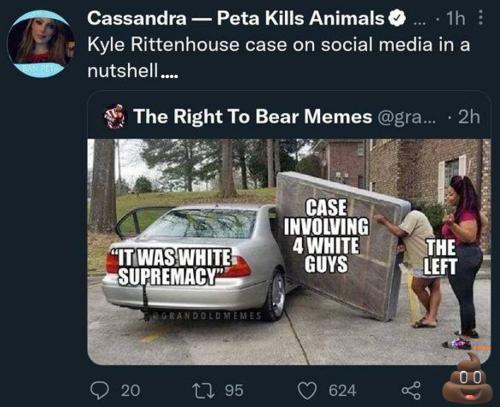Open Cassandra — Peta Kills Animals profile name
Screen dimensions: 500x407
coord(236,18)
